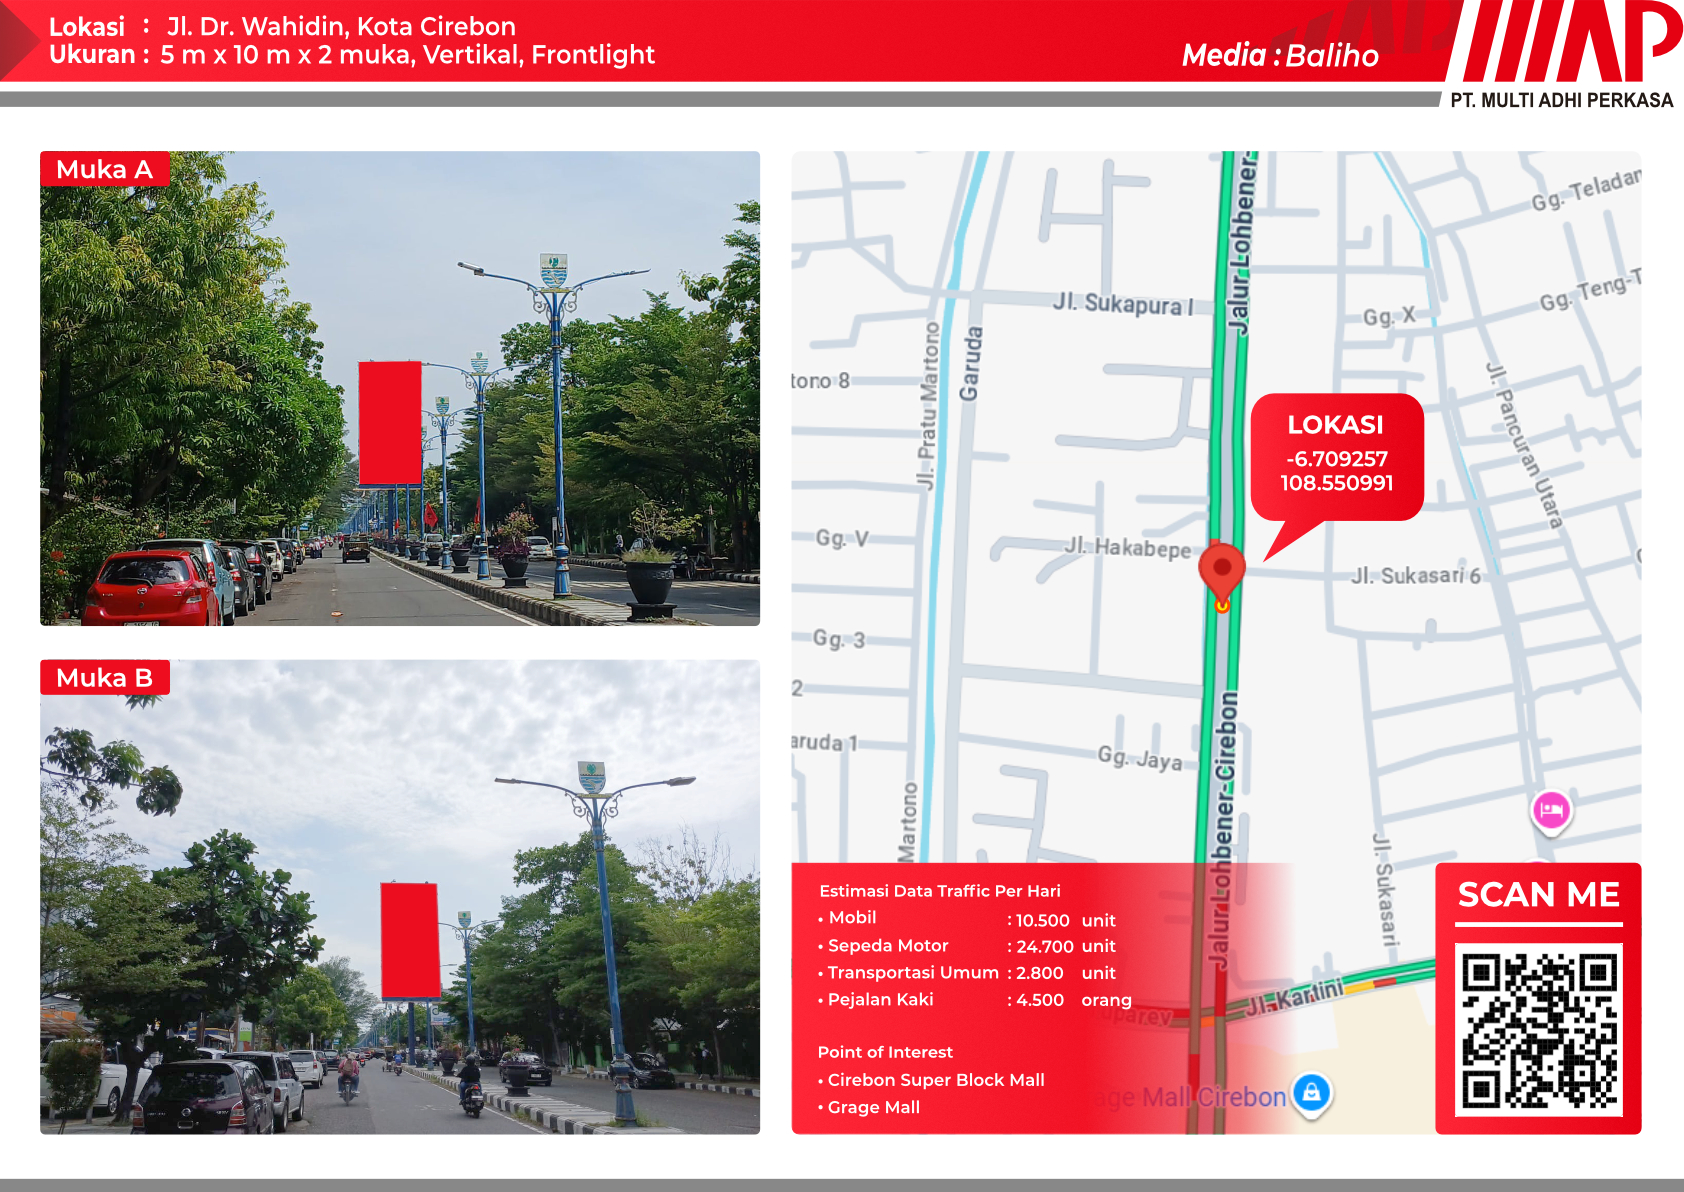1684x1192 pixels.
Task: Click the "Gg. X" map label
Action: (1389, 316)
